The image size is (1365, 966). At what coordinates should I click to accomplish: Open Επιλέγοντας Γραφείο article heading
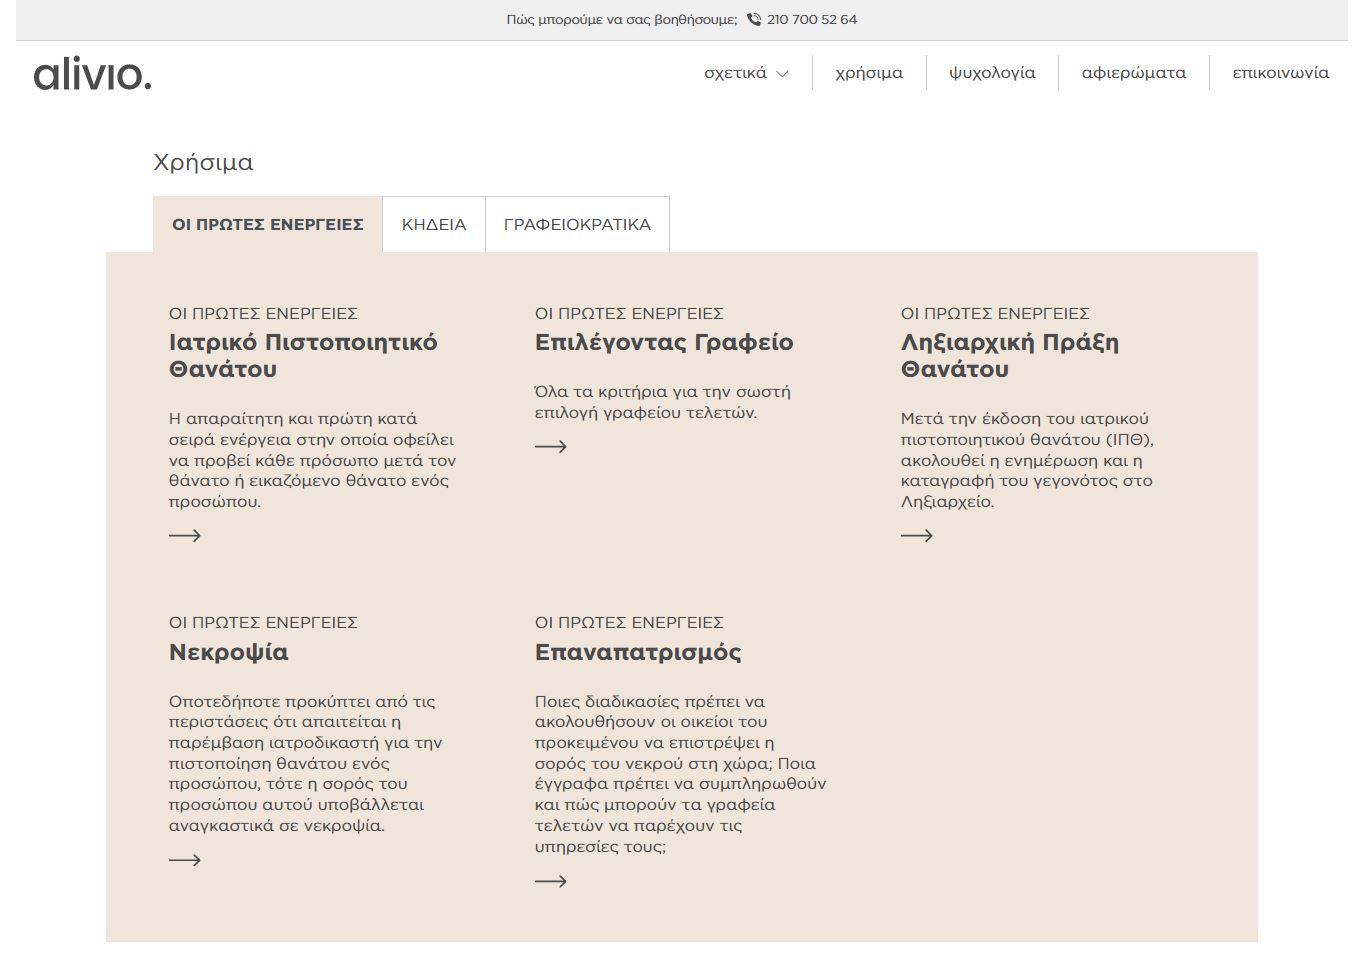664,343
